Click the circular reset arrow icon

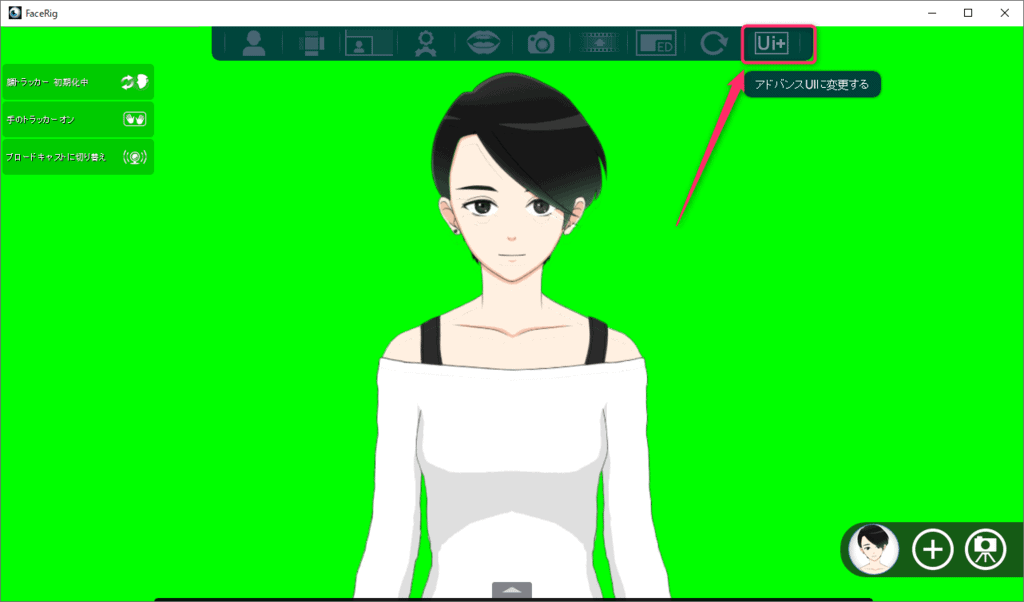point(713,43)
